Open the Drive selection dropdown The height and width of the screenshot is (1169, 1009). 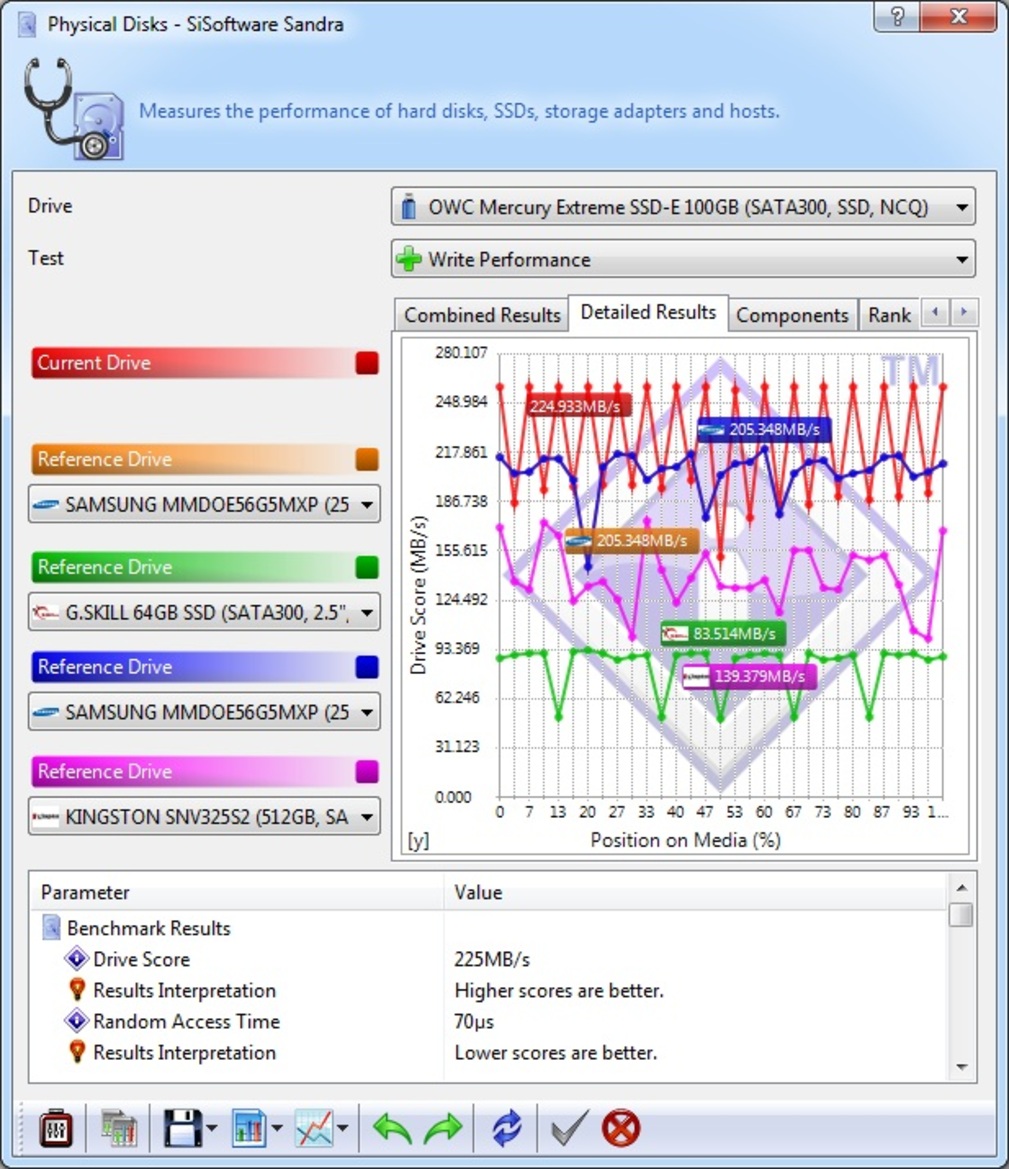683,207
